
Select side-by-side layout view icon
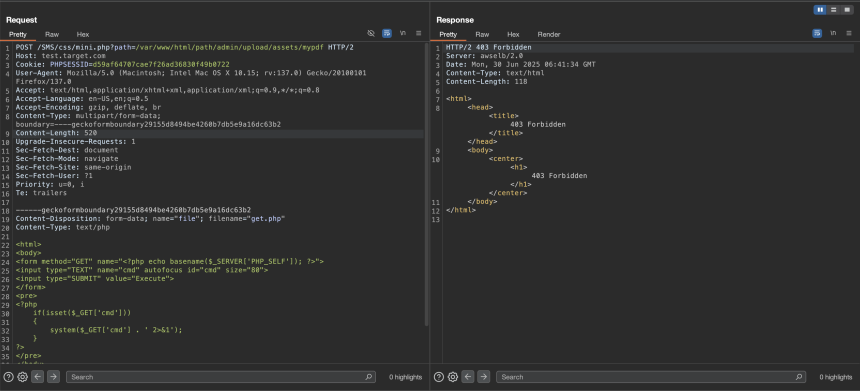pyautogui.click(x=820, y=10)
